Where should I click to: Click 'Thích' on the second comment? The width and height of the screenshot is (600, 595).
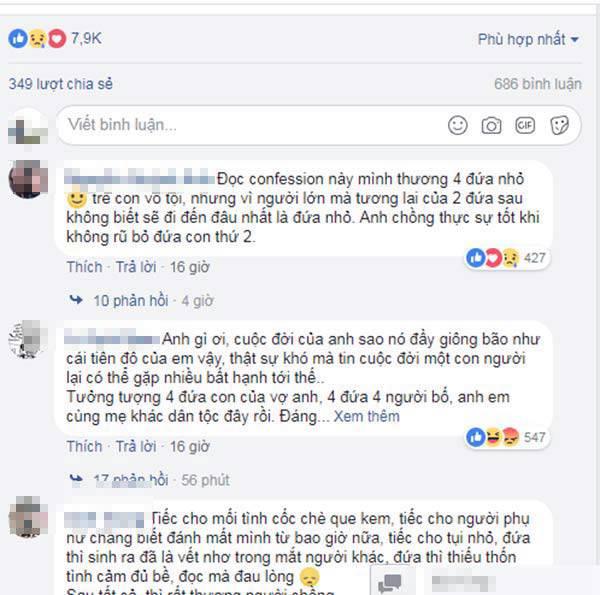(84, 447)
